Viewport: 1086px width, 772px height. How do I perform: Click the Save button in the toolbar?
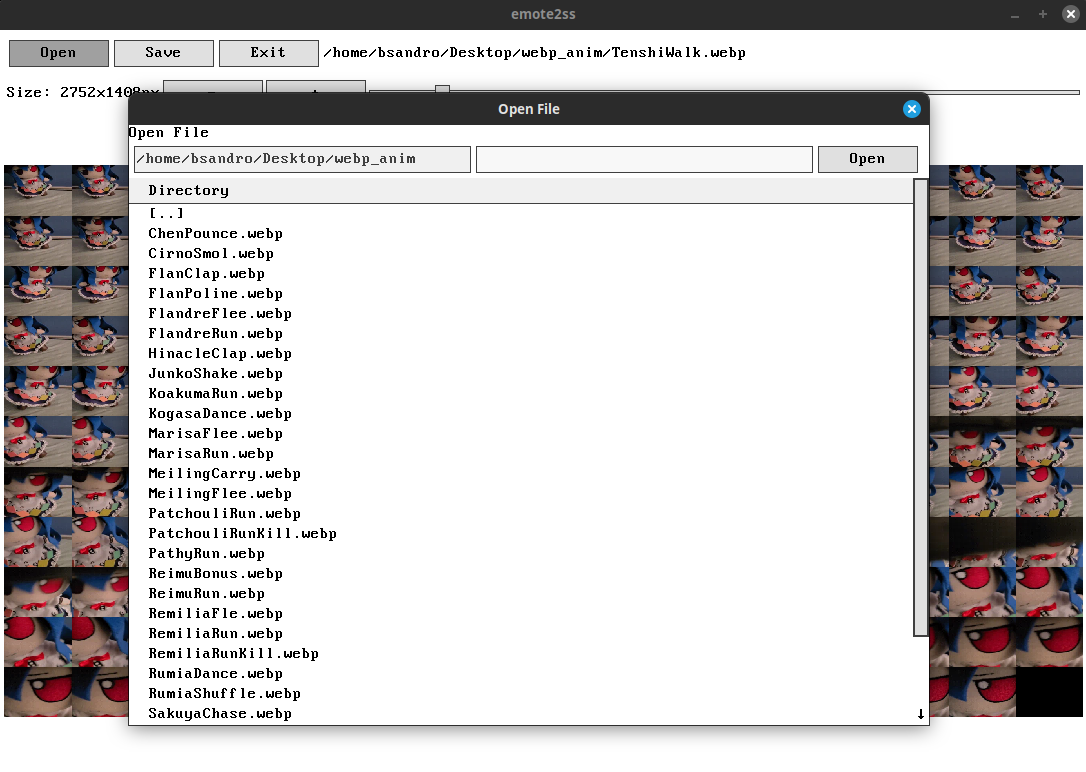163,52
